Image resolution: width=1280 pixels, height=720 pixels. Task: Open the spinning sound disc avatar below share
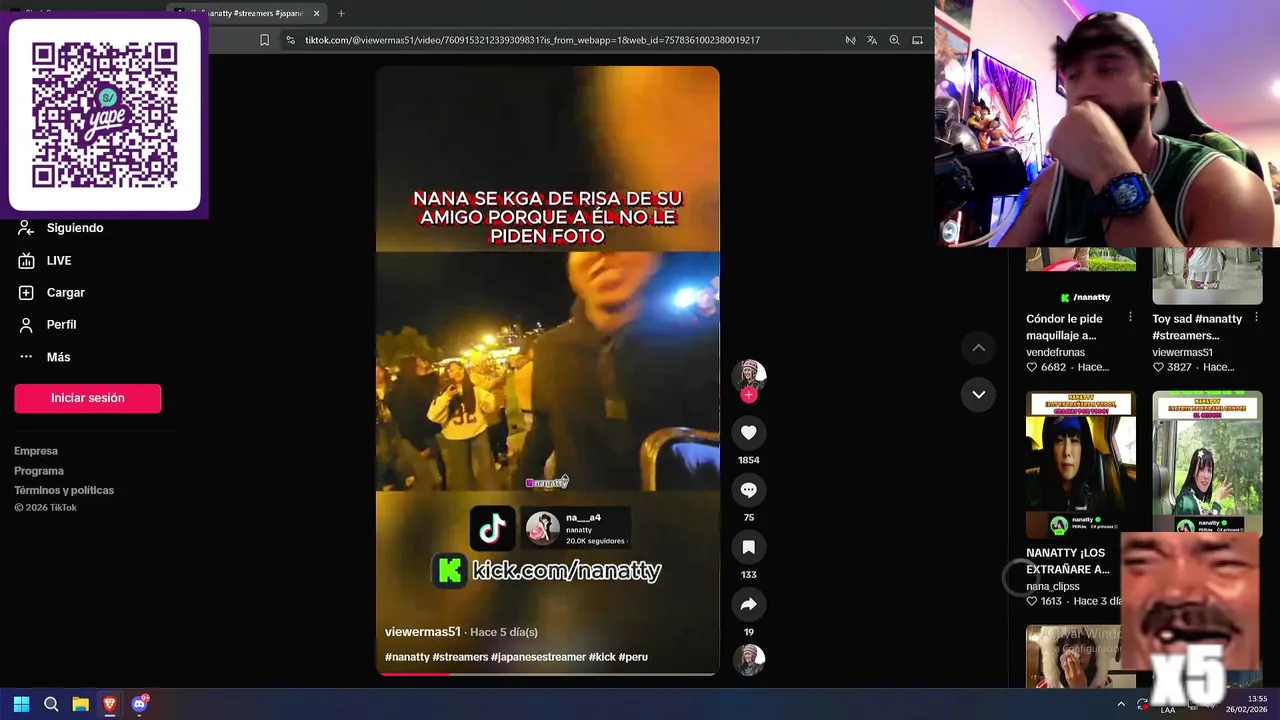(748, 660)
